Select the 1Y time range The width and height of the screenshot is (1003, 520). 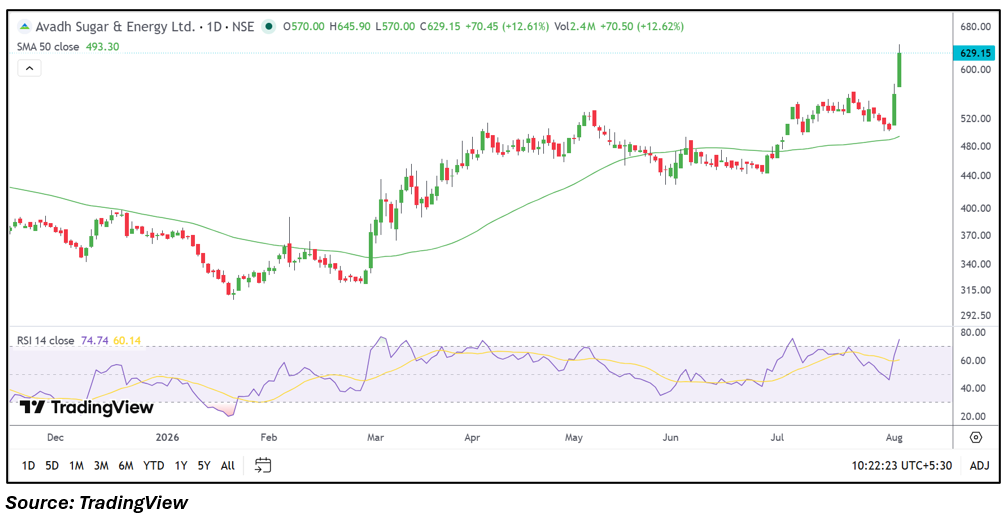[x=181, y=466]
